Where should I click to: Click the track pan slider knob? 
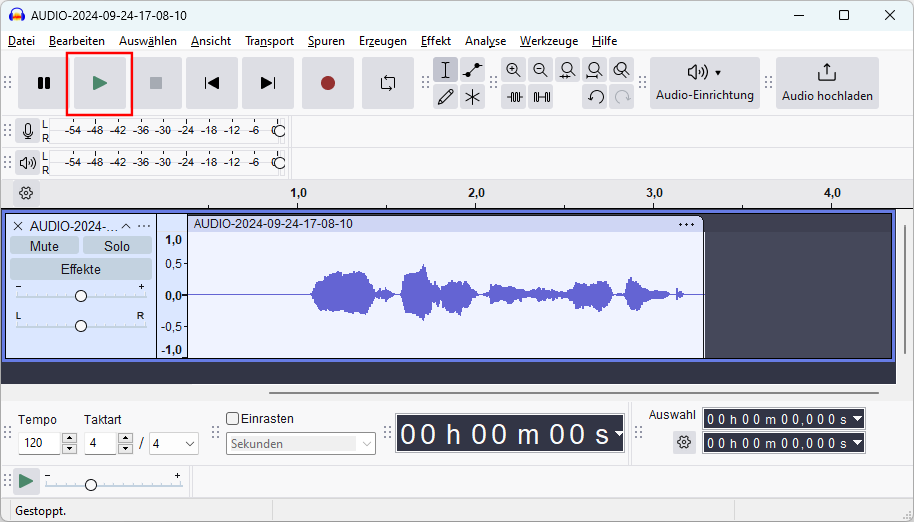[x=81, y=326]
